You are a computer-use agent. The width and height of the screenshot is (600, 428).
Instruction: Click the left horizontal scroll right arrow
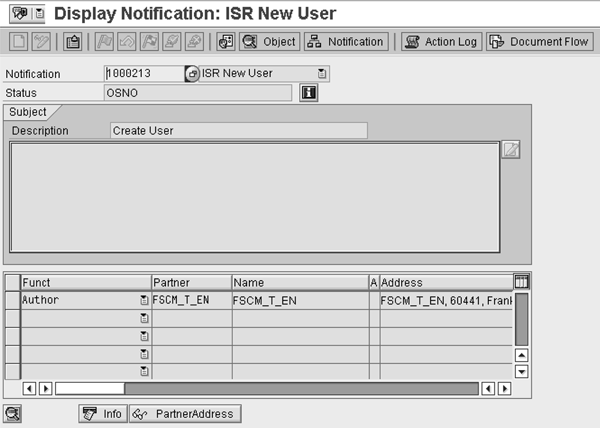[x=46, y=389]
